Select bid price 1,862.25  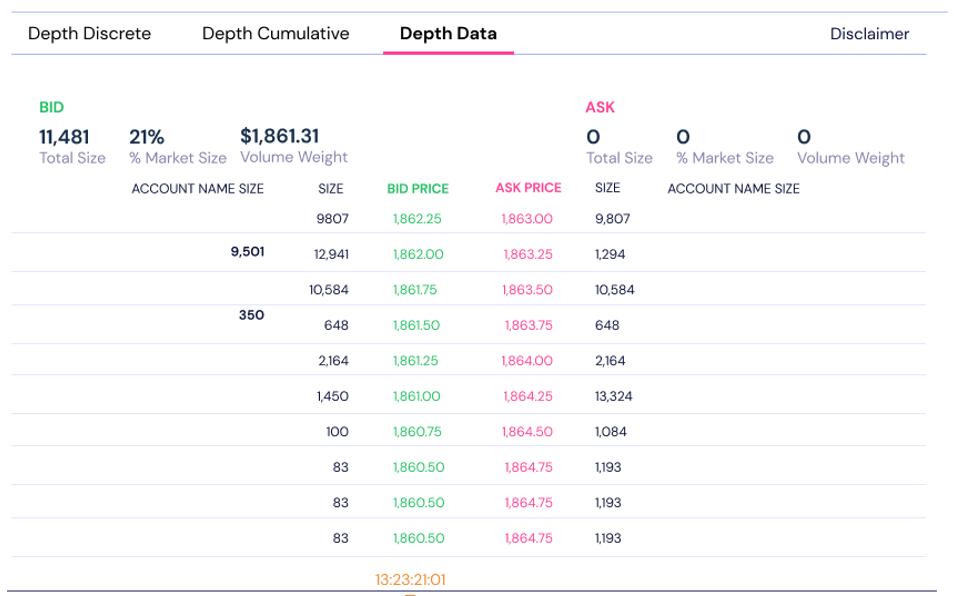pos(417,219)
